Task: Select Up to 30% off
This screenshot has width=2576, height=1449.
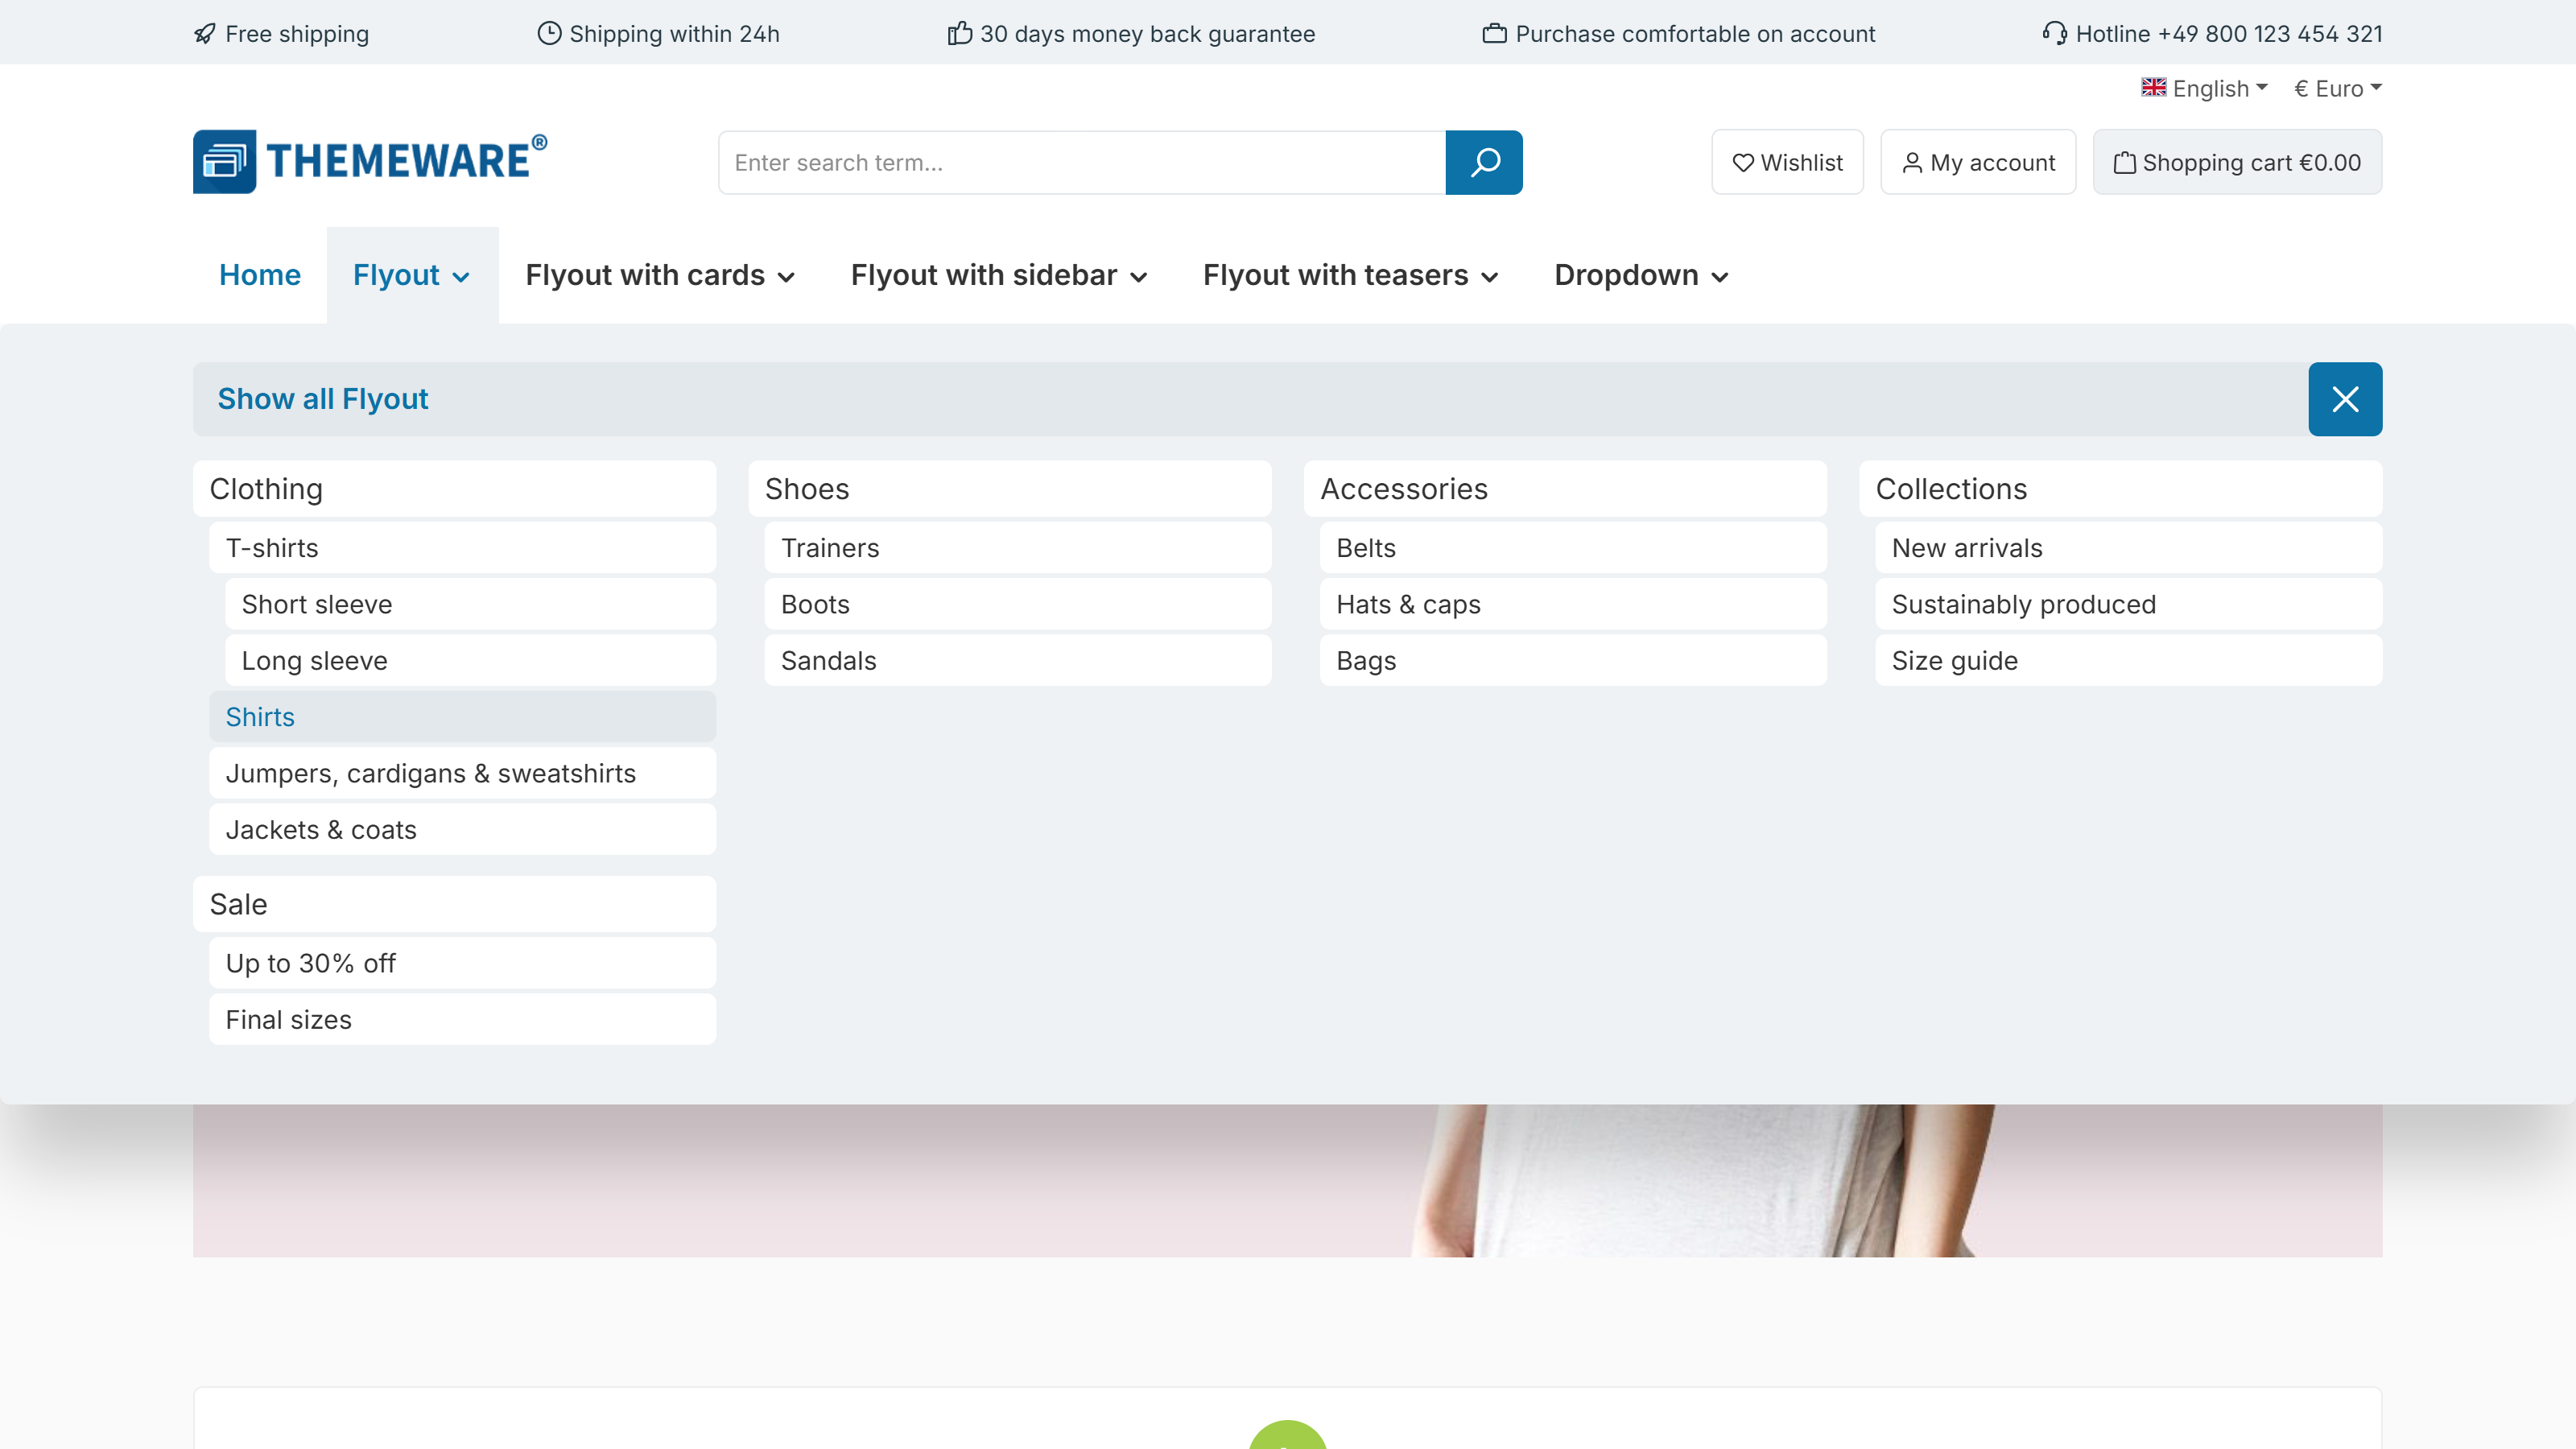Action: tap(463, 963)
